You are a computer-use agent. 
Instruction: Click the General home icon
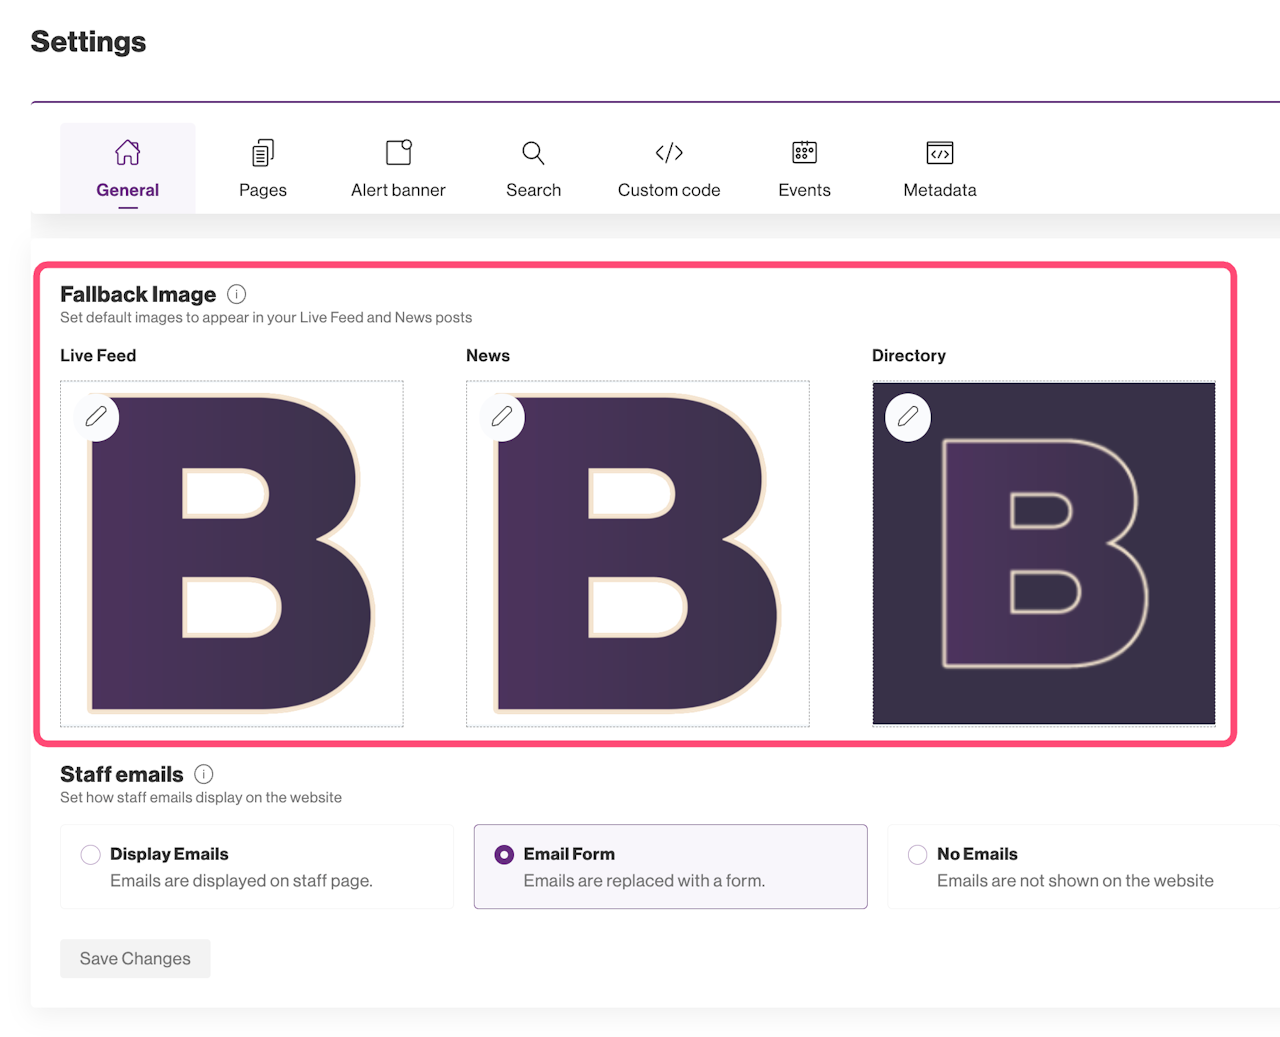128,153
